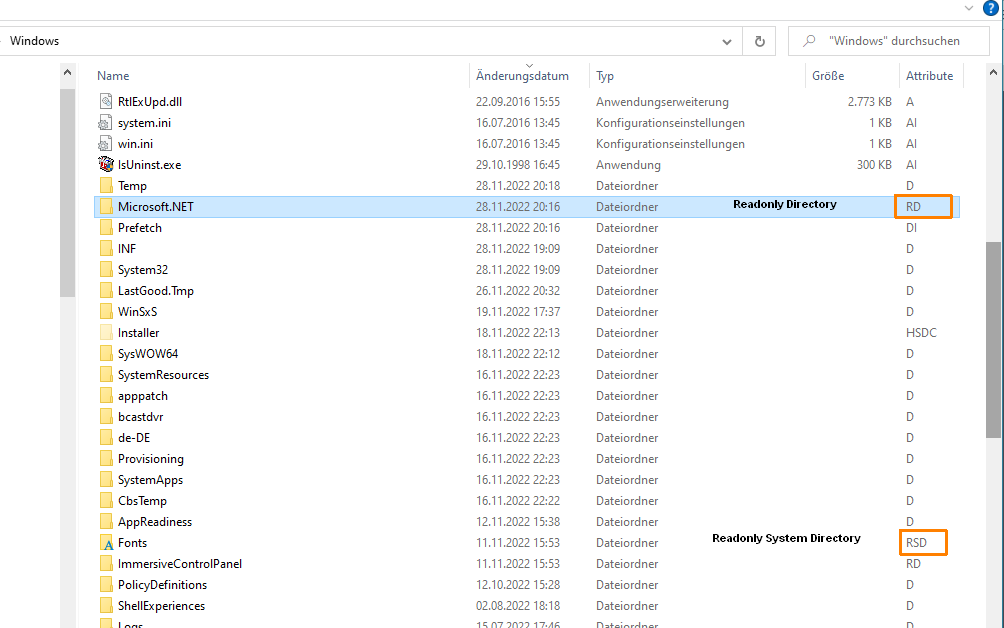Click the System32 folder icon
Viewport: 1004px width, 628px height.
(107, 270)
